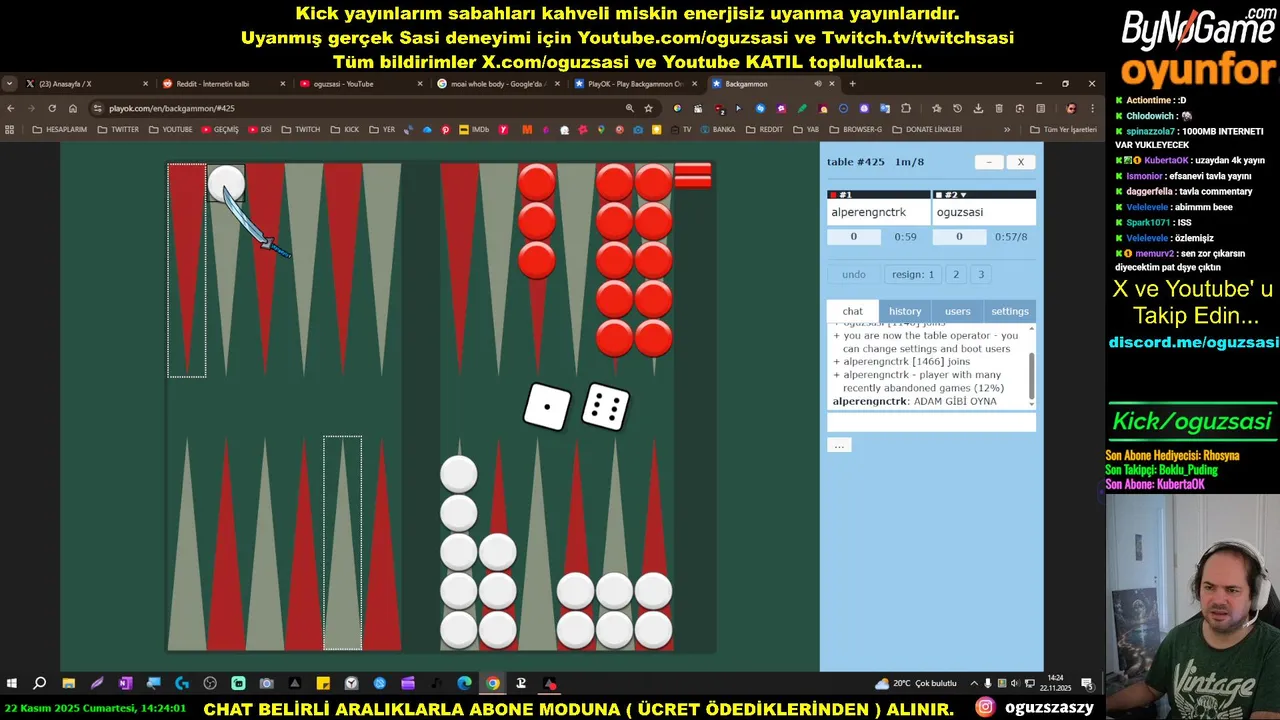The image size is (1280, 720).
Task: Click the ellipsis button below chat
Action: [839, 445]
